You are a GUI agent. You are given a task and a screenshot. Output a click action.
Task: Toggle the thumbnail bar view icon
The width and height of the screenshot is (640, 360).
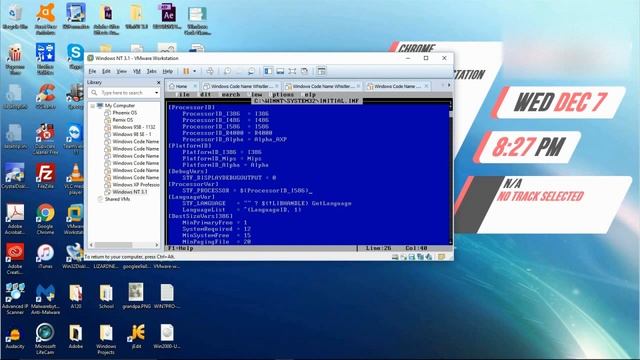click(280, 71)
